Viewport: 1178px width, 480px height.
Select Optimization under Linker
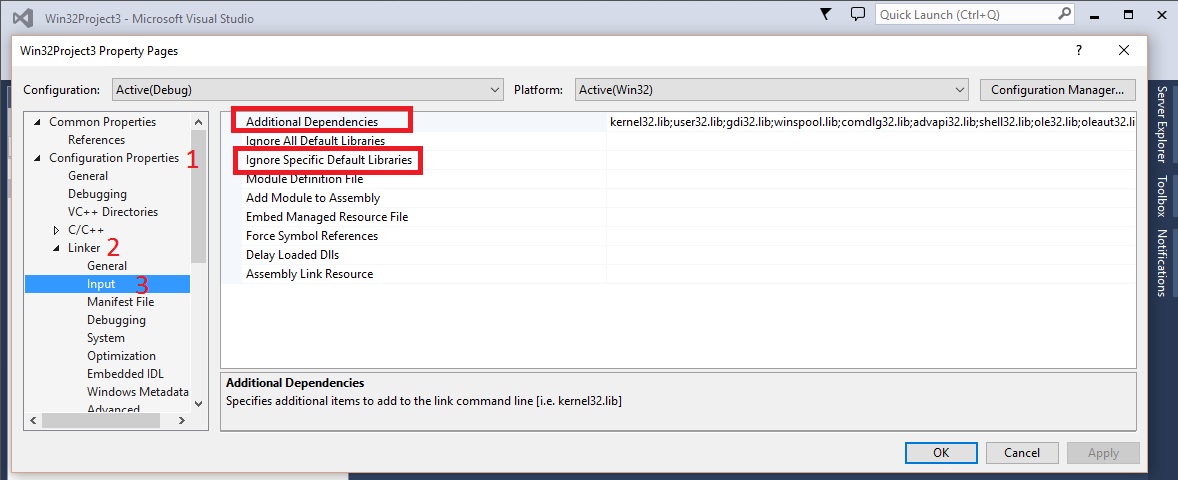coord(121,356)
